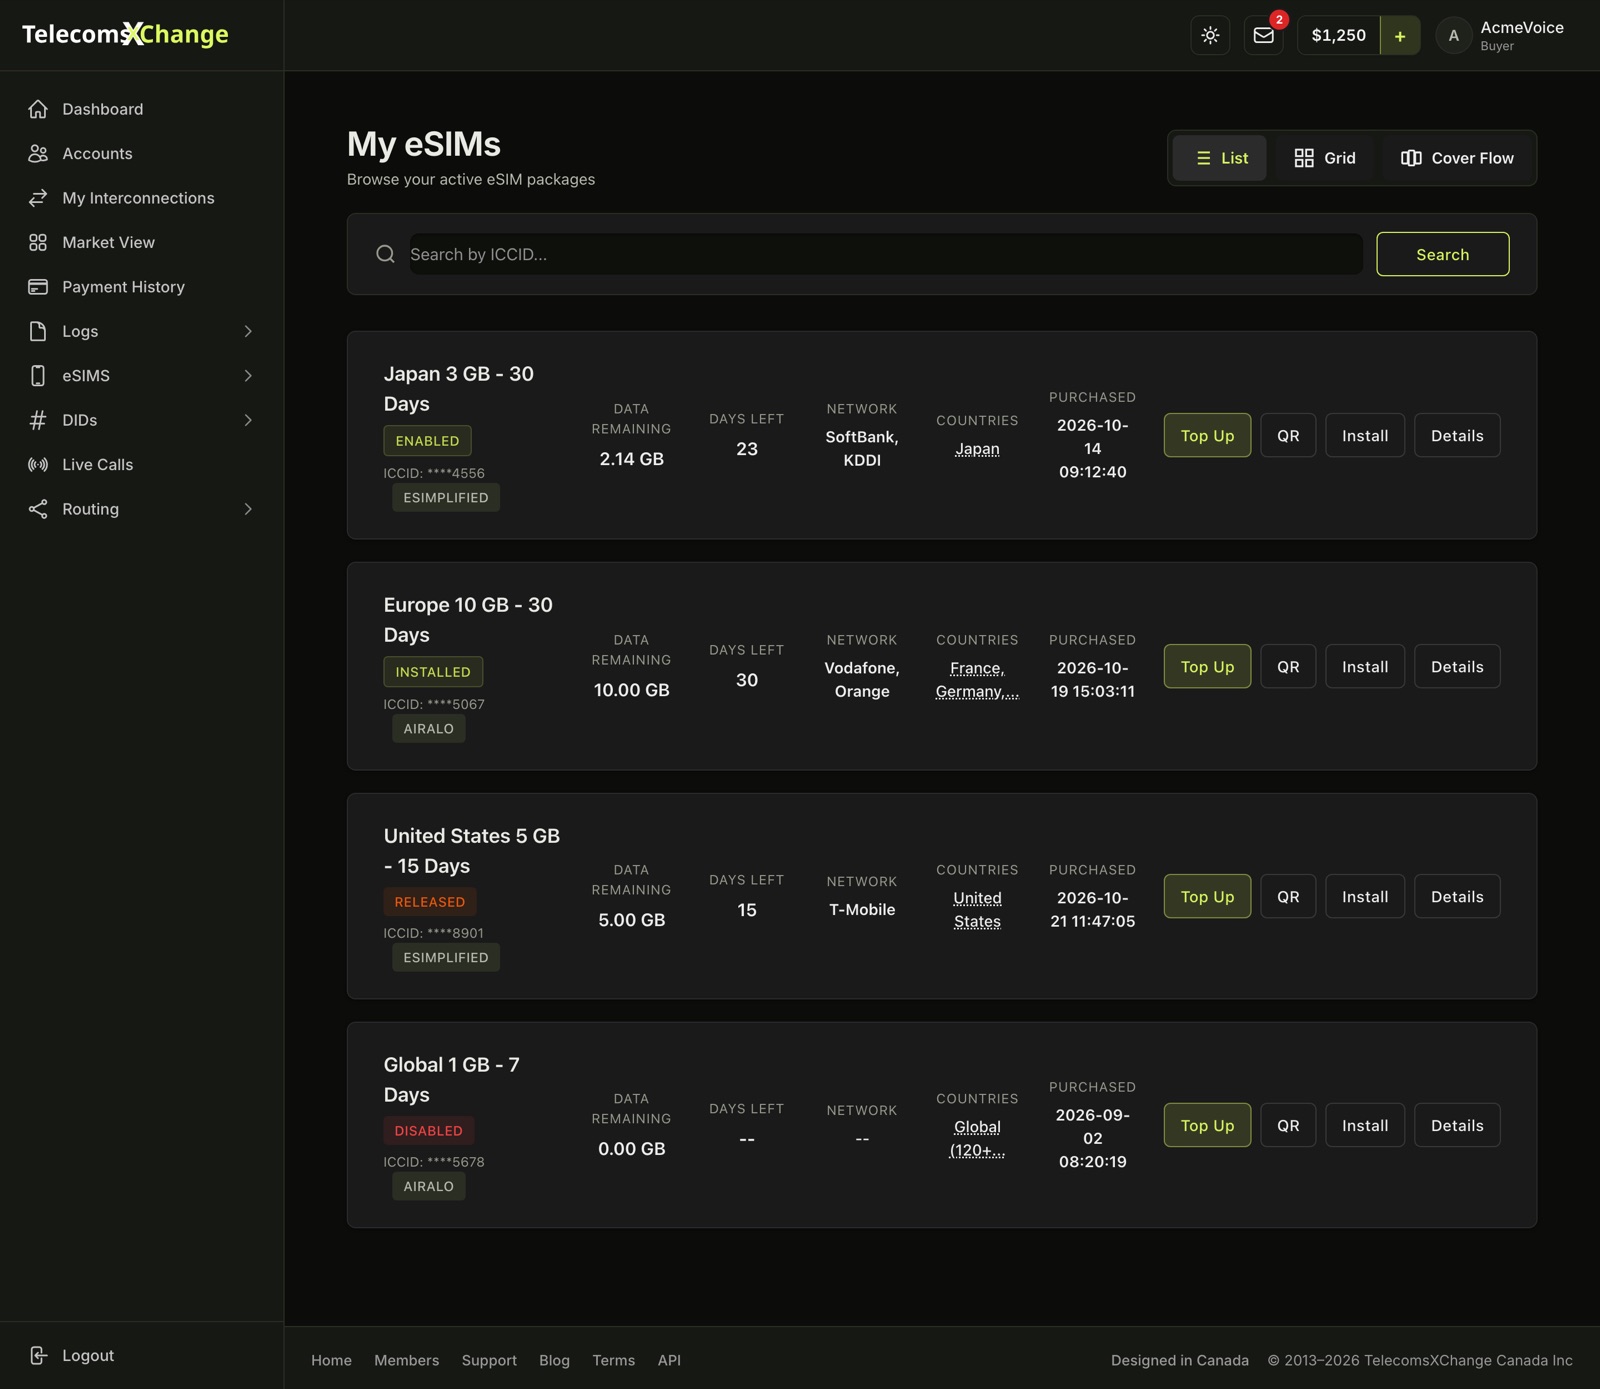Screen dimensions: 1600x1389
Task: Show QR for Europe 10 GB eSIM
Action: point(1288,666)
